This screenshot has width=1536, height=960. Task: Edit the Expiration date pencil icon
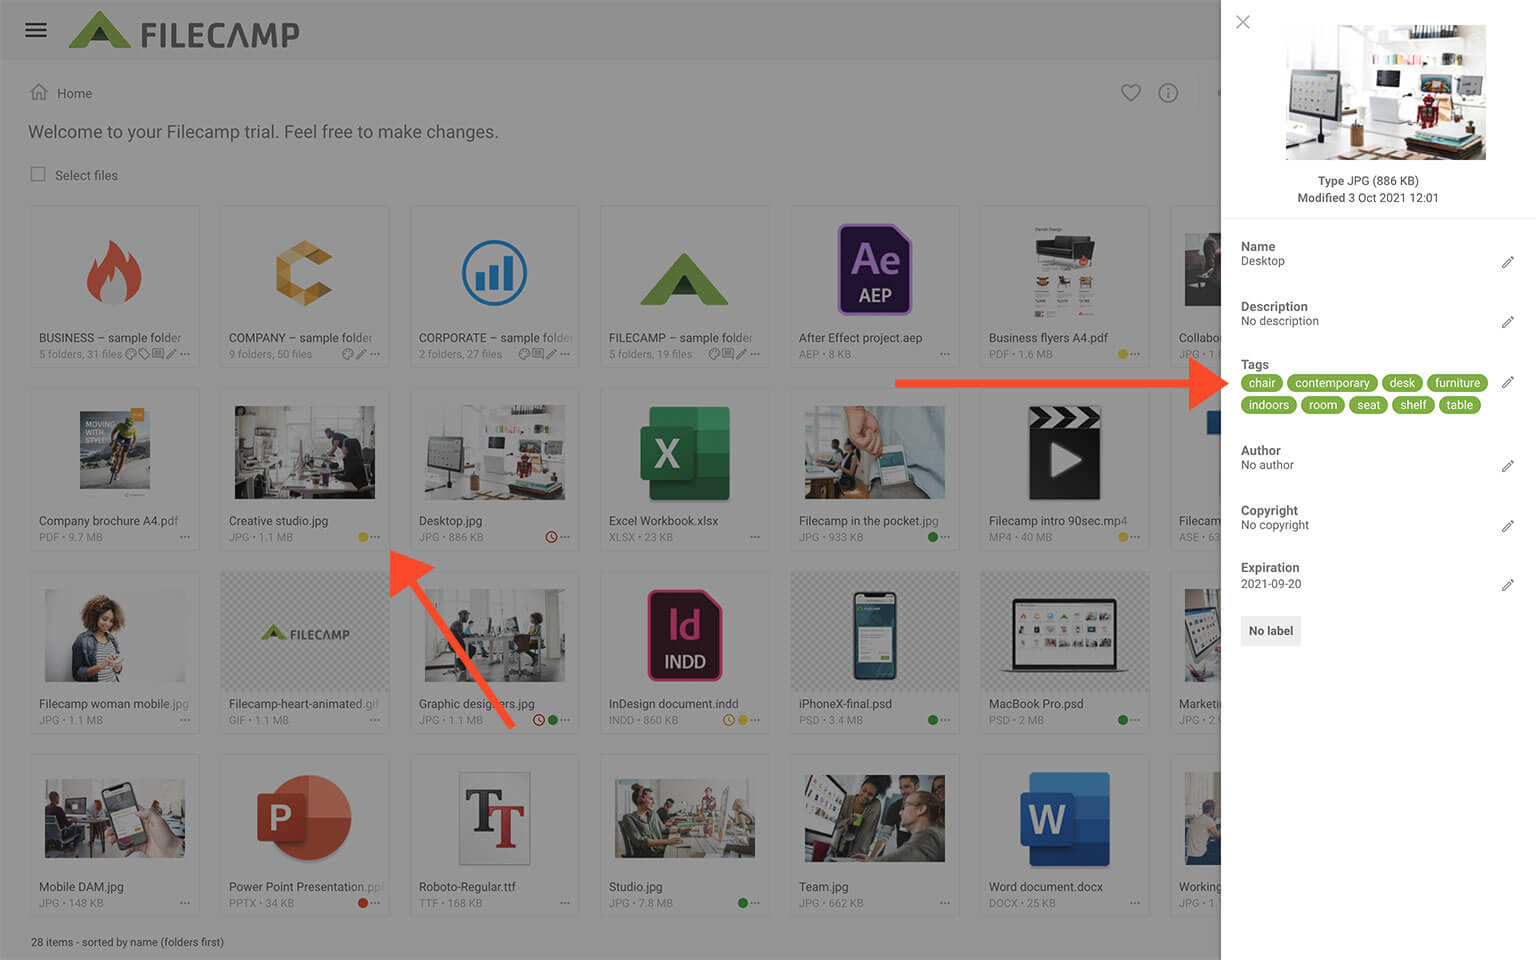(1508, 585)
